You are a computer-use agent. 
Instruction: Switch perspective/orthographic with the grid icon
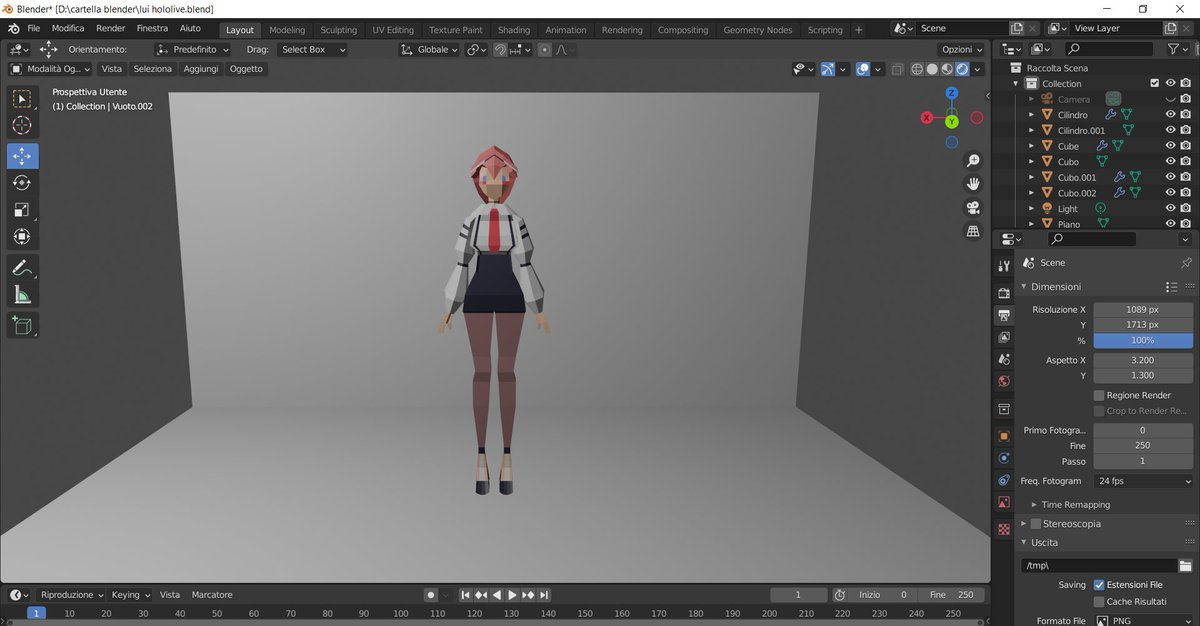click(x=973, y=231)
